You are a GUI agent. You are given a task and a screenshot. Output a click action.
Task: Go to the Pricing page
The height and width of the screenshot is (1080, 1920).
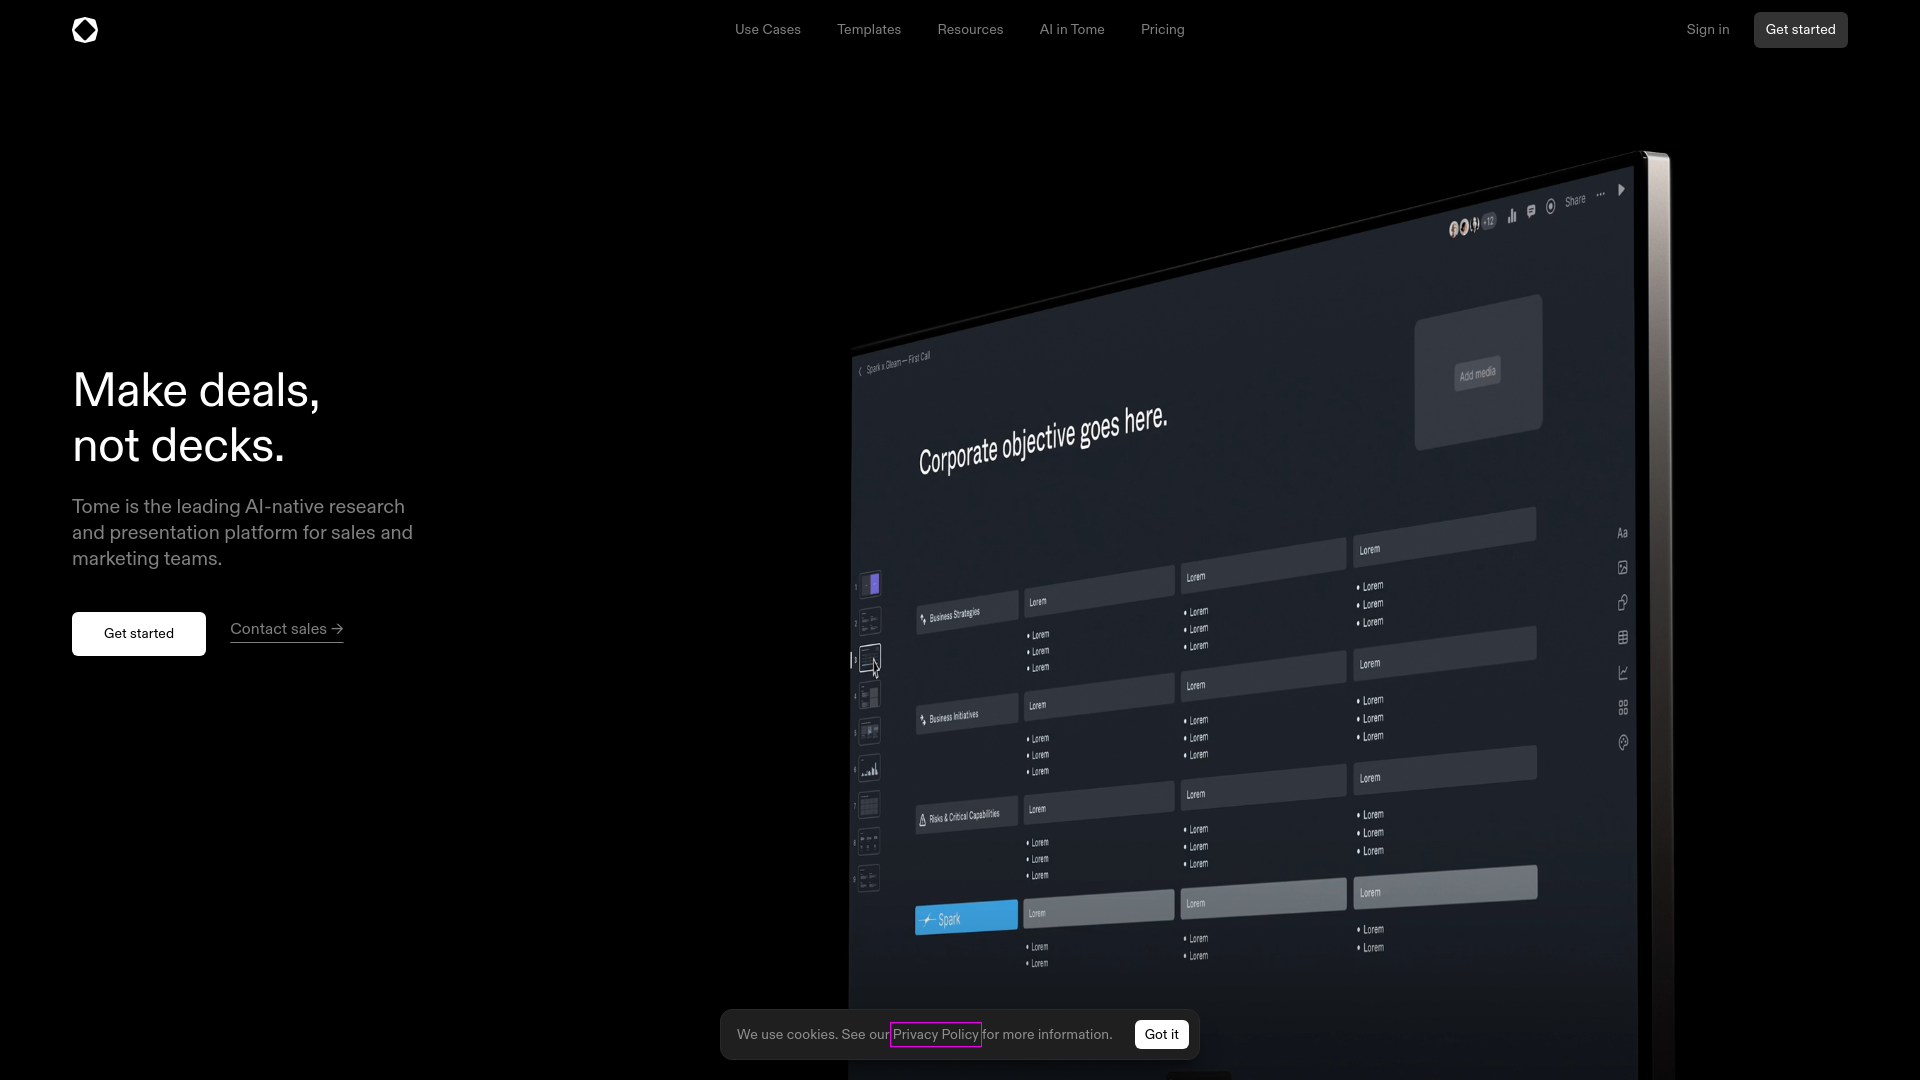click(x=1162, y=30)
